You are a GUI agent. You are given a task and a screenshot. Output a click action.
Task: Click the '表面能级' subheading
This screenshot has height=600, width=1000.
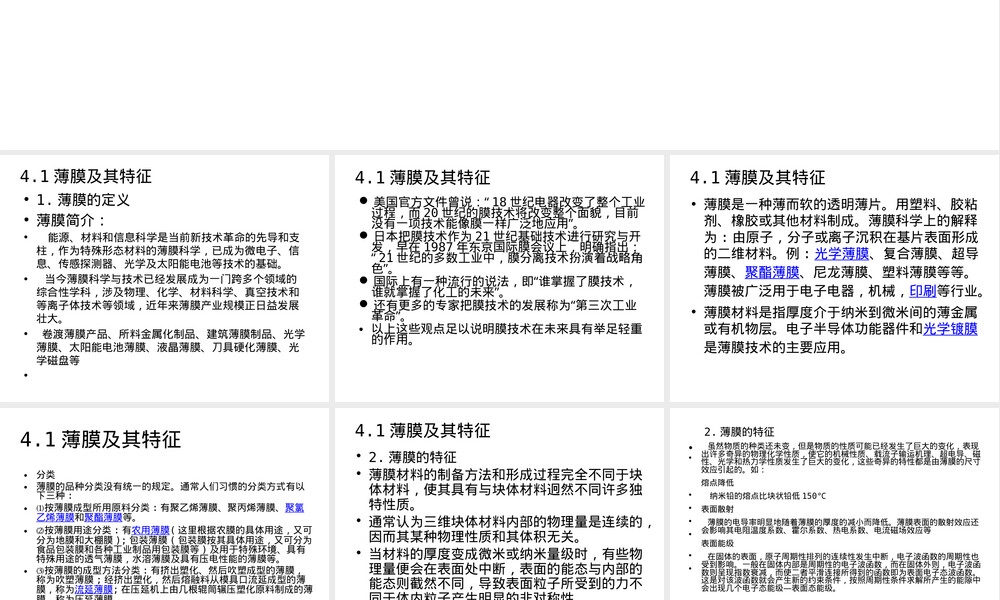(x=717, y=543)
